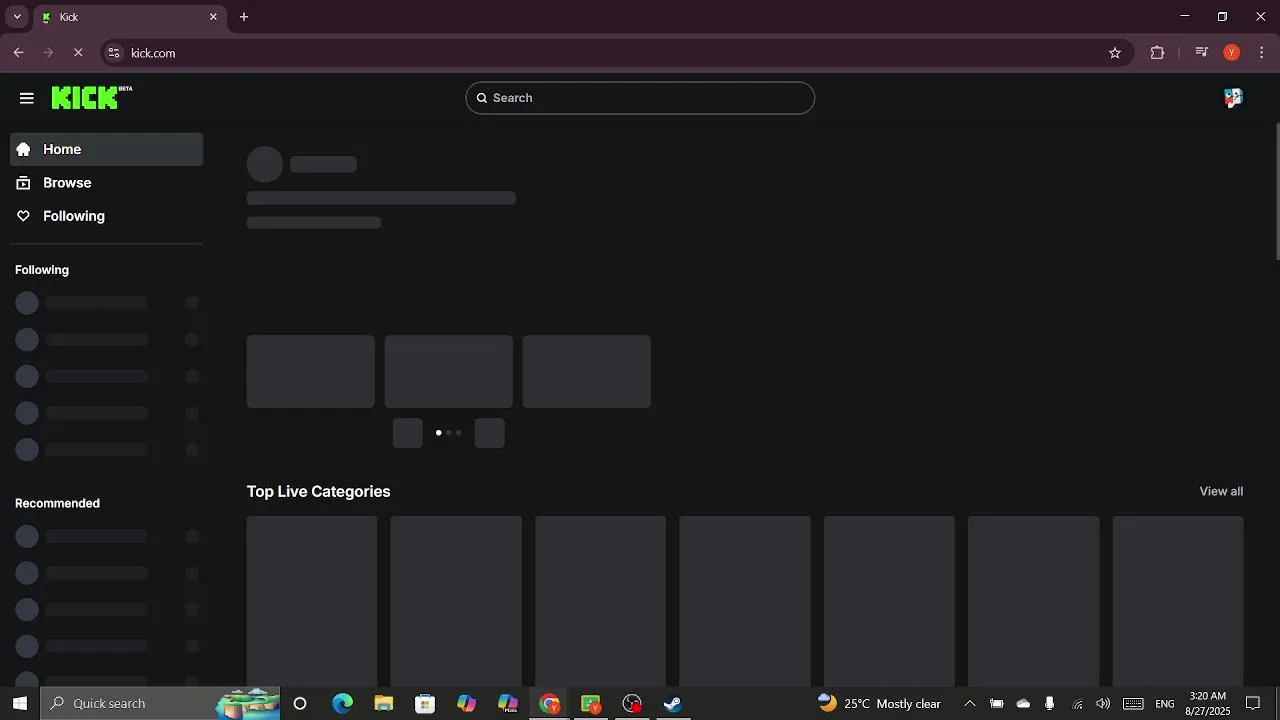This screenshot has height=720, width=1280.
Task: Open the Windows Start menu
Action: click(x=20, y=703)
